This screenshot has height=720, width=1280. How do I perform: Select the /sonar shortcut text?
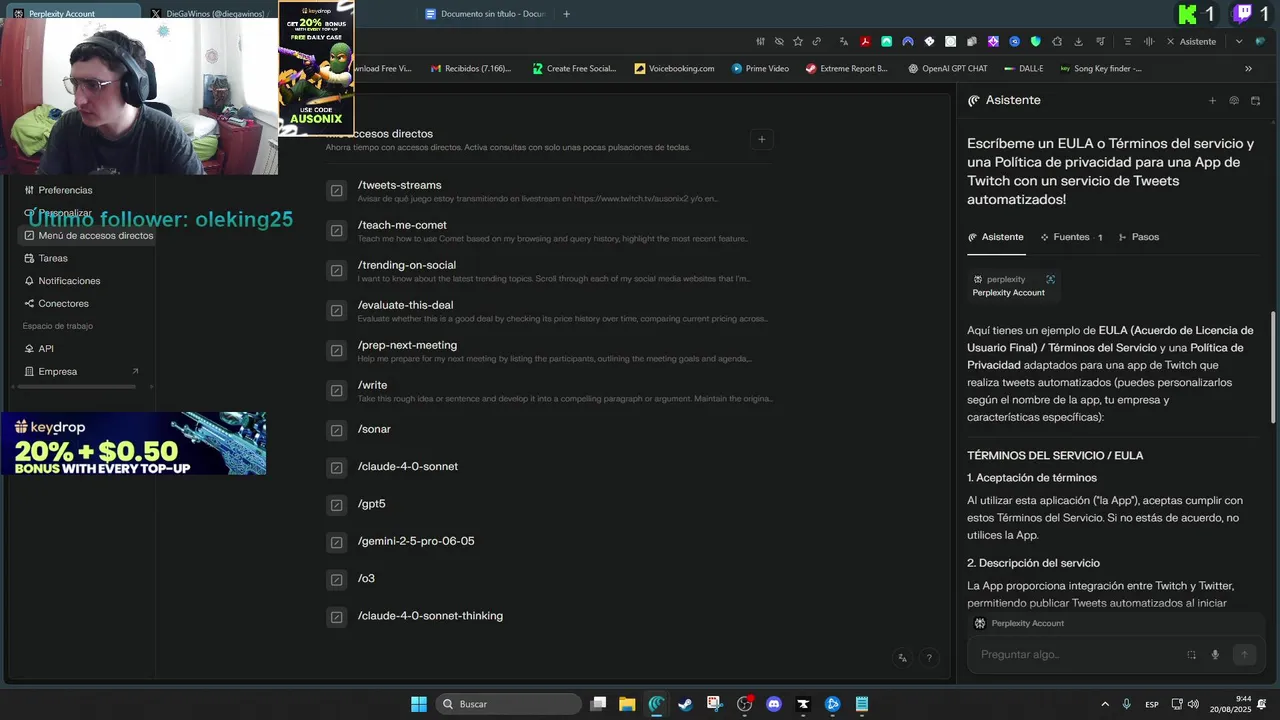(374, 429)
